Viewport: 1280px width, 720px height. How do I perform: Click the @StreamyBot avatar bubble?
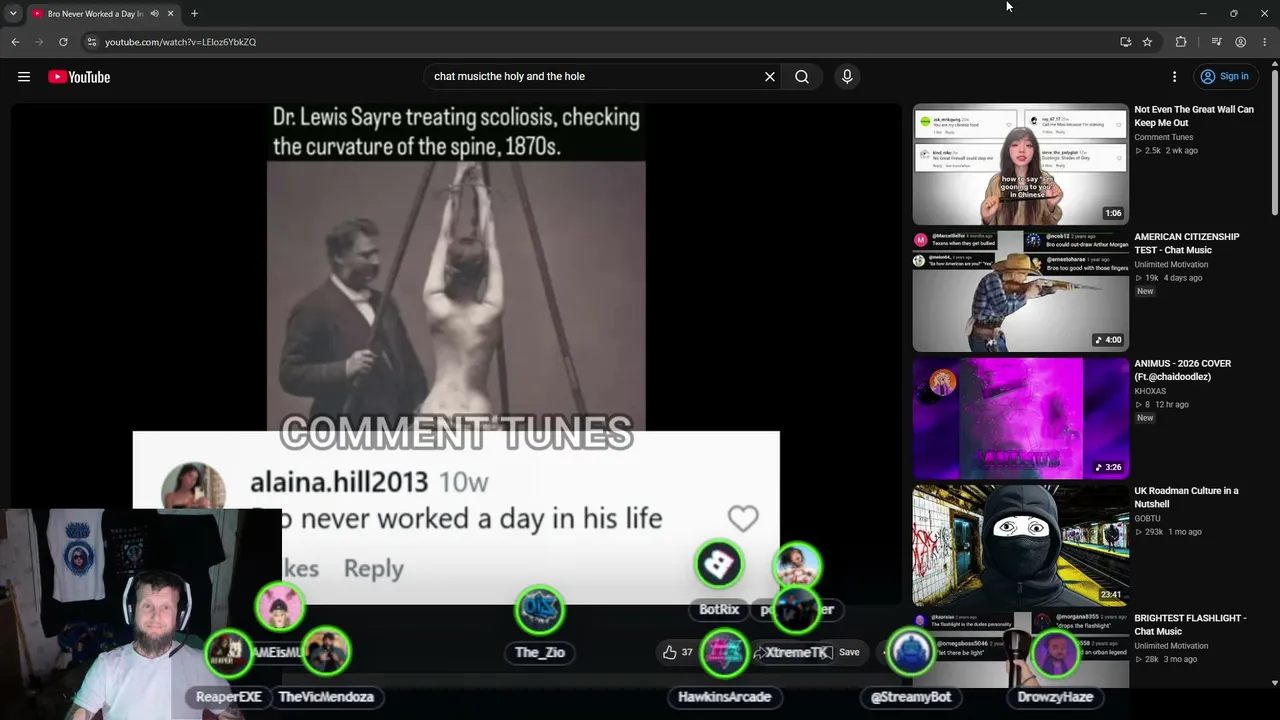tap(910, 652)
